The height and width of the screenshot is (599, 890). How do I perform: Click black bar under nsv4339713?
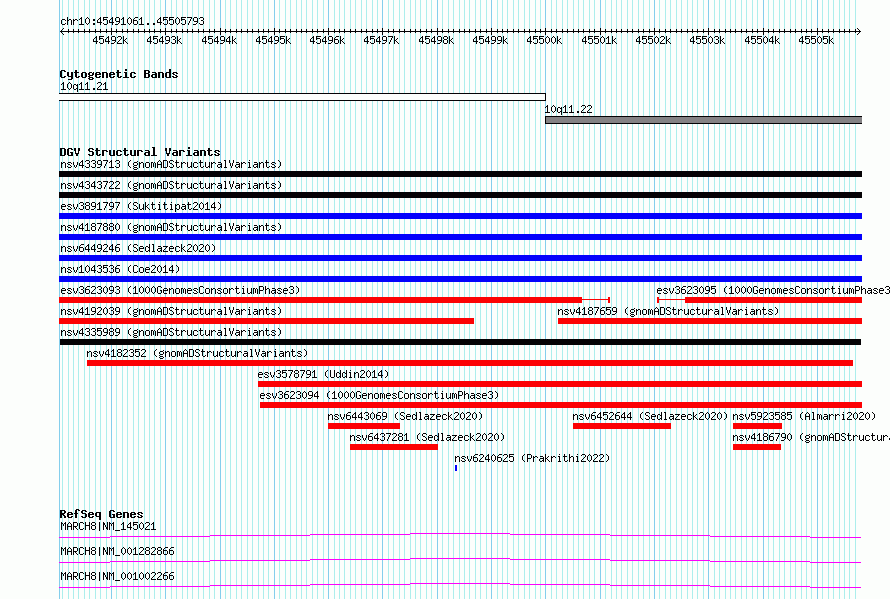pyautogui.click(x=460, y=174)
